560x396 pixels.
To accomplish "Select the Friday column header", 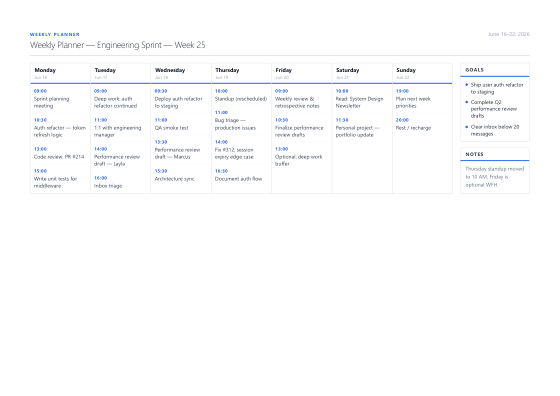I will pyautogui.click(x=302, y=73).
